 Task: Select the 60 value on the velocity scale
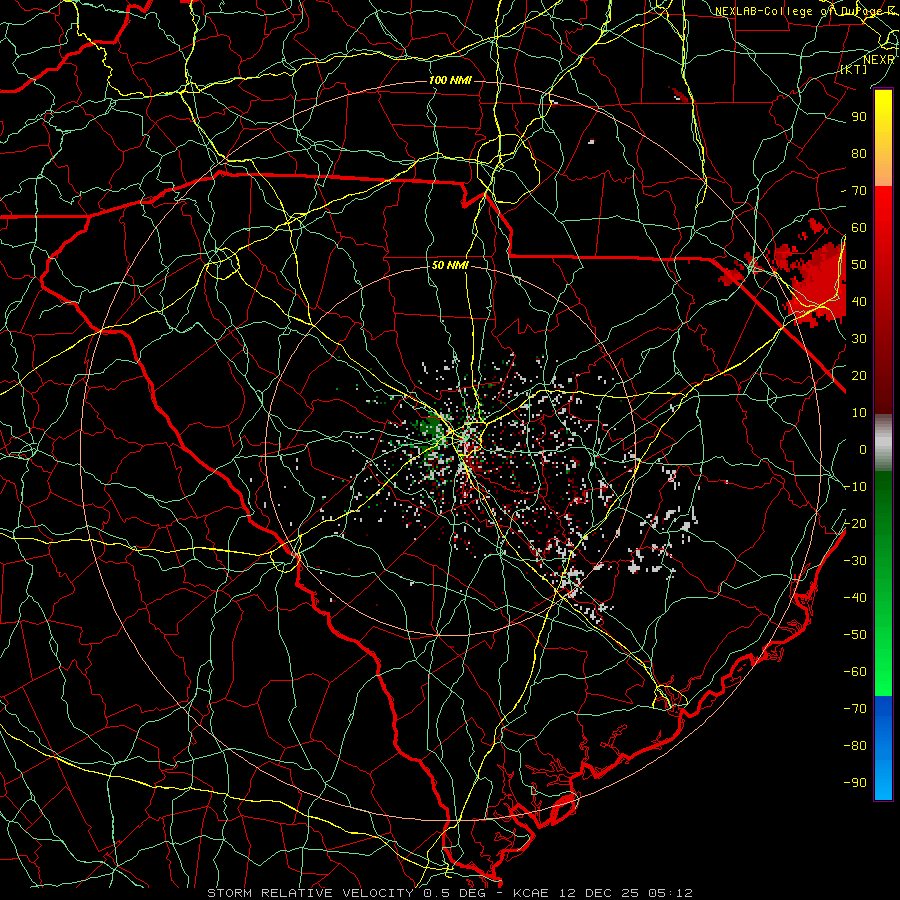coord(859,227)
